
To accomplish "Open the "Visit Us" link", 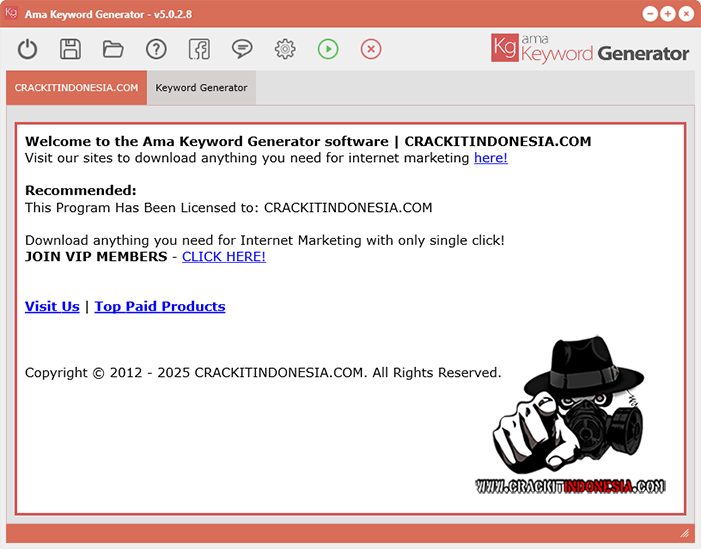I will pyautogui.click(x=52, y=307).
